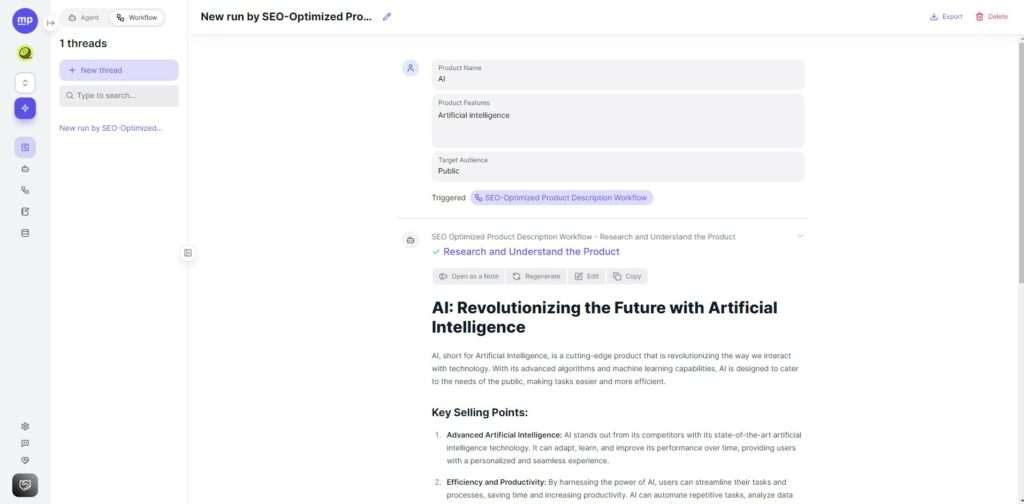Open the workflows icon in left sidebar
1024x504 pixels.
(25, 190)
